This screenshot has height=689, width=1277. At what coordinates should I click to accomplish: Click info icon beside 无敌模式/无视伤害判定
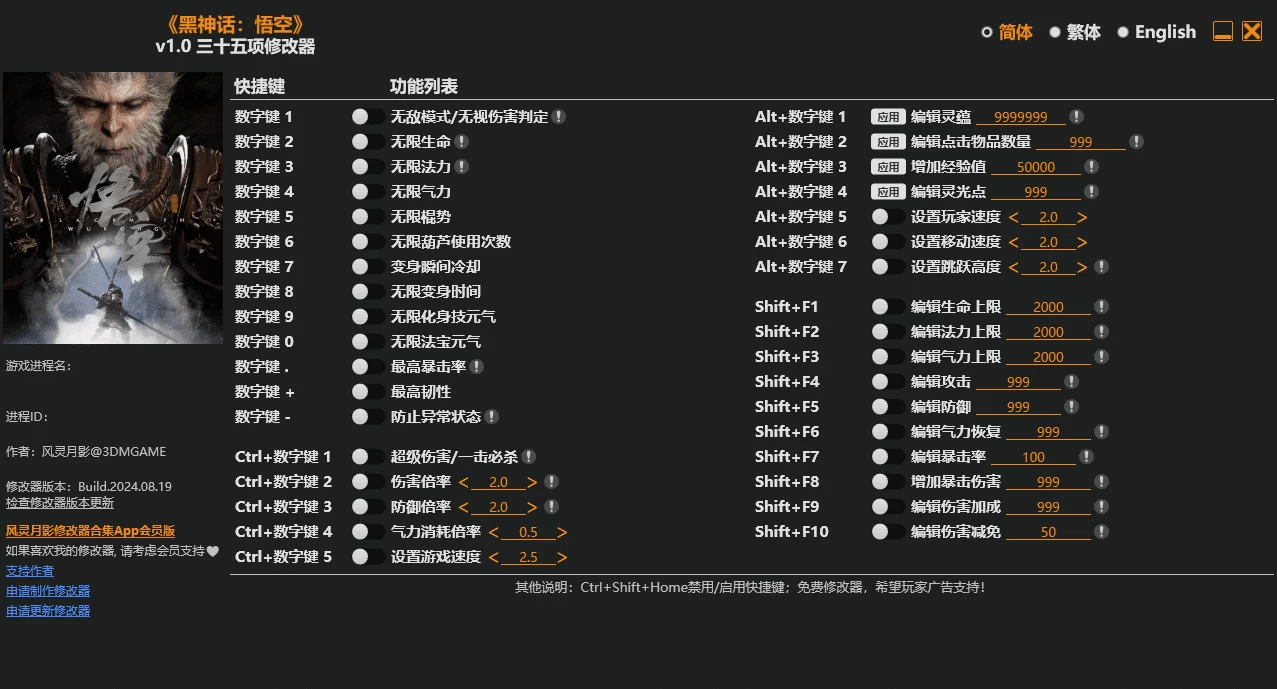pyautogui.click(x=559, y=117)
